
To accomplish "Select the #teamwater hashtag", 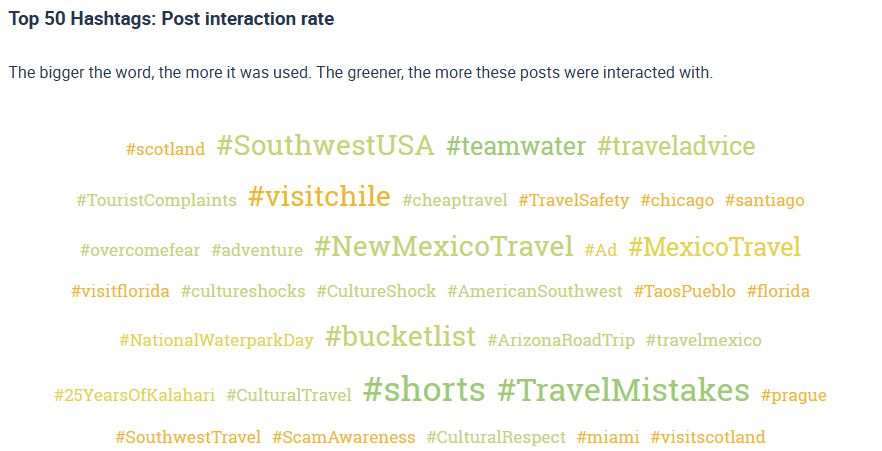I will (x=516, y=147).
